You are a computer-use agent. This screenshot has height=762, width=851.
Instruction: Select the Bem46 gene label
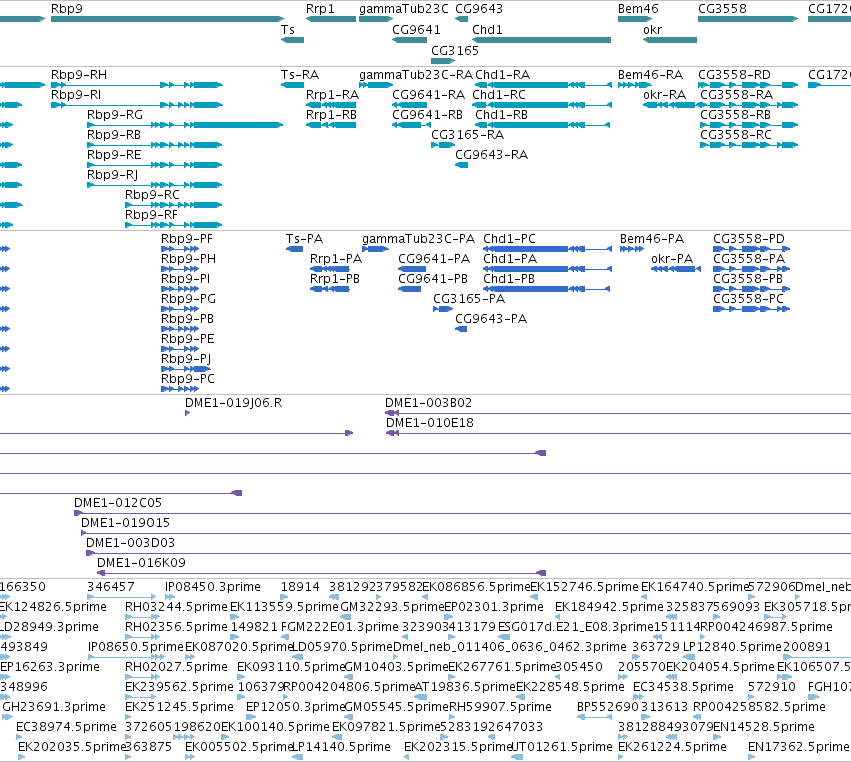638,9
